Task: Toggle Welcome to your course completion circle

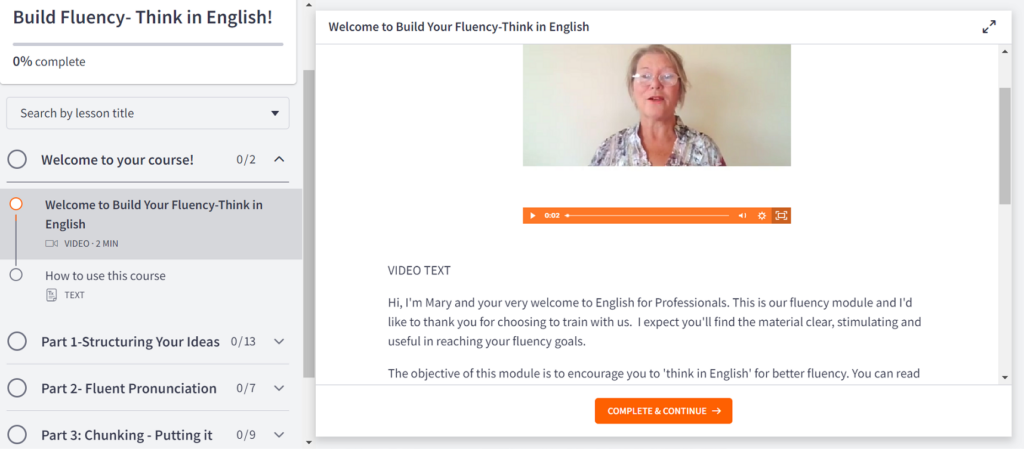Action: pyautogui.click(x=18, y=159)
